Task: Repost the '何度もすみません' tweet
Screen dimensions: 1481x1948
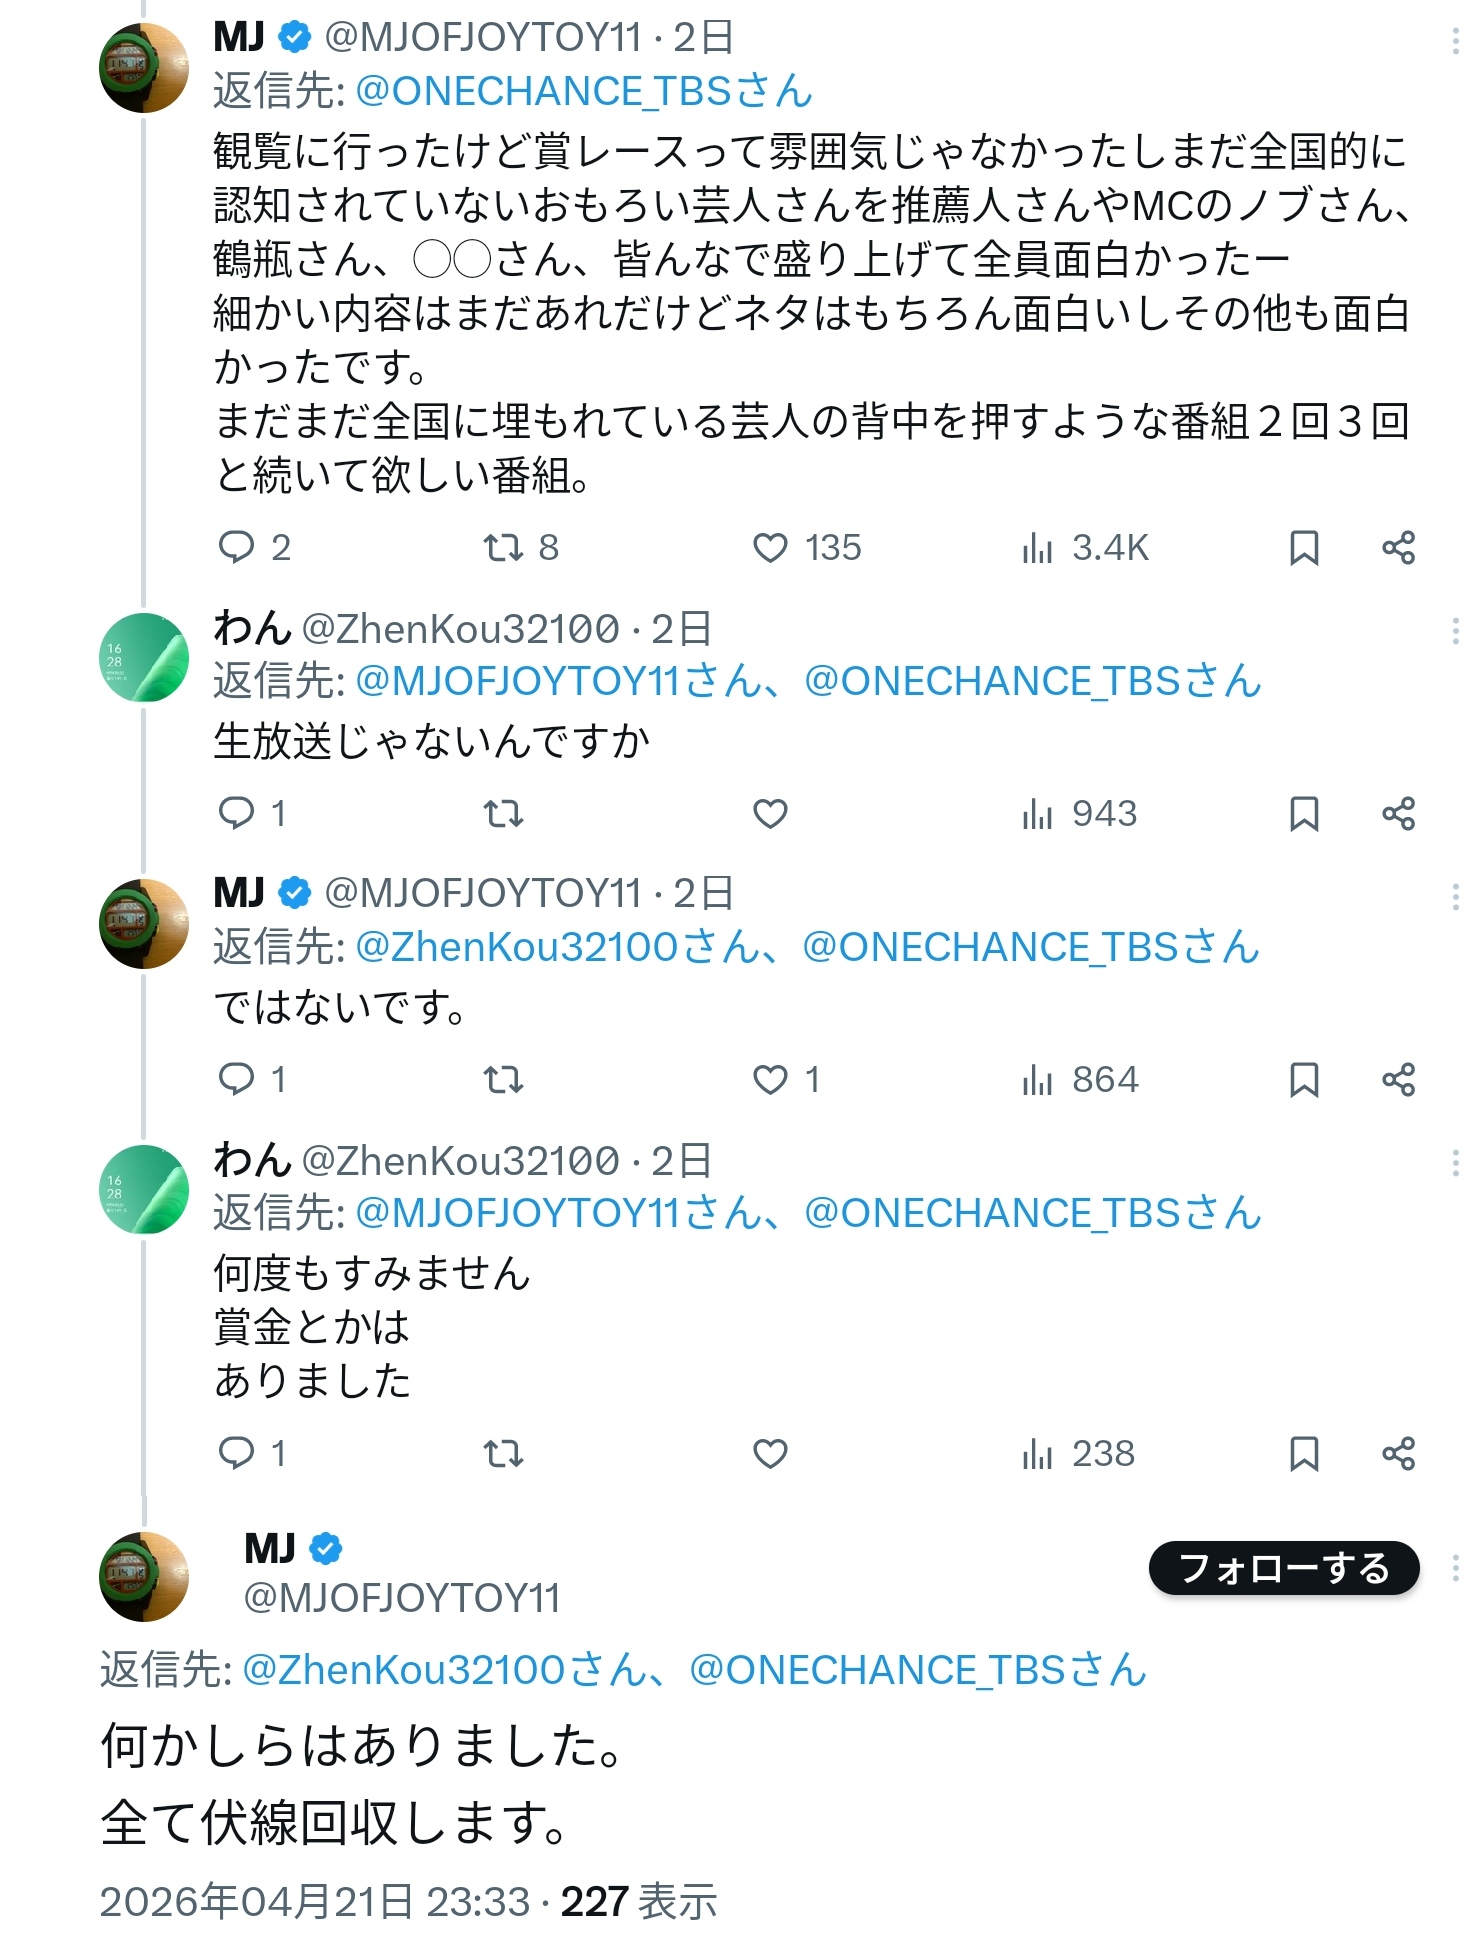Action: tap(503, 1454)
